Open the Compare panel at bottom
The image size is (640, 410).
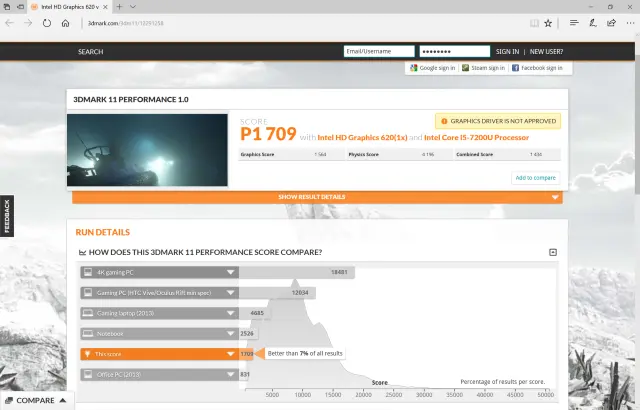coord(37,400)
